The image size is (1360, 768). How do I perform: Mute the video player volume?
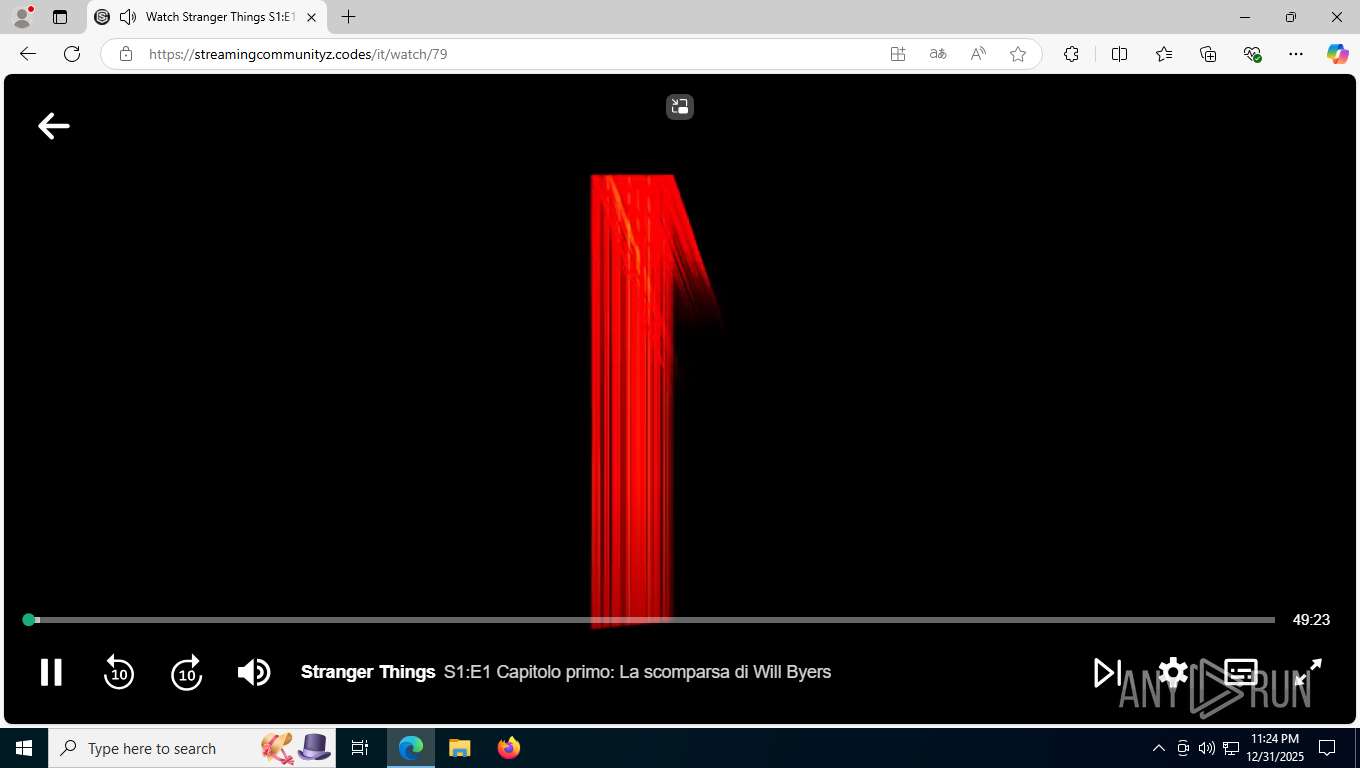tap(254, 672)
